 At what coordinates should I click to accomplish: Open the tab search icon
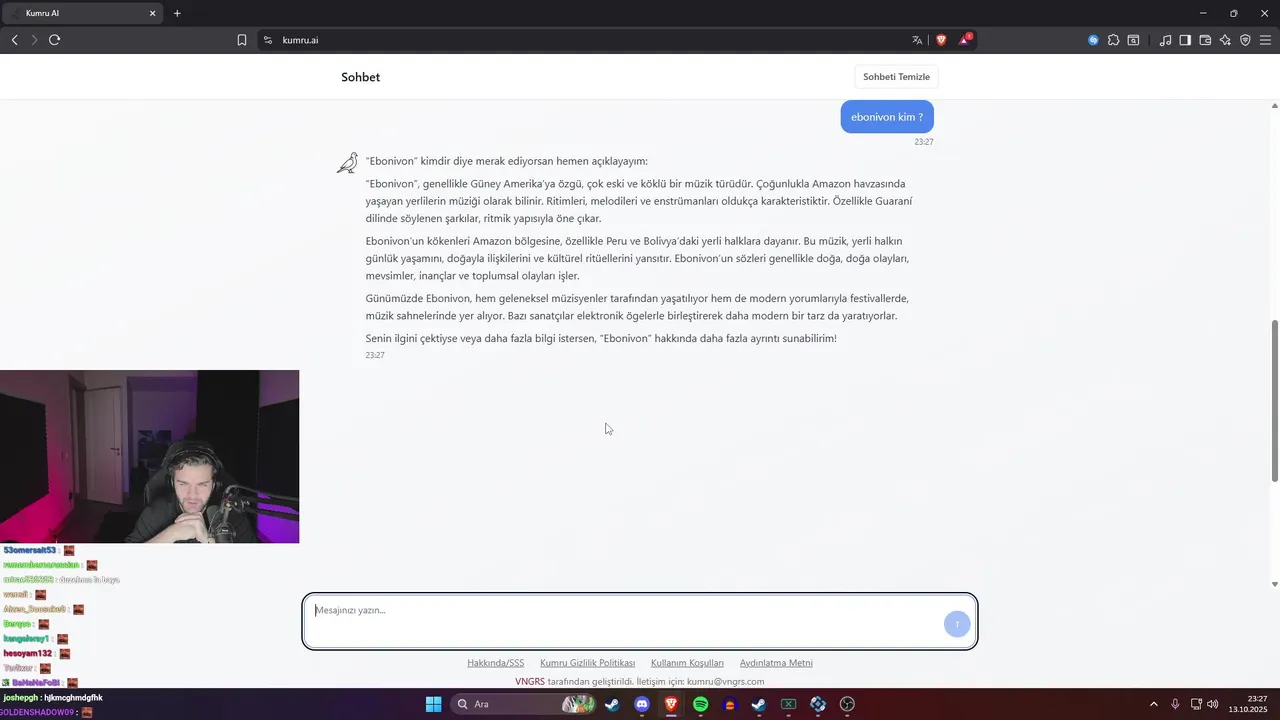click(x=1133, y=40)
